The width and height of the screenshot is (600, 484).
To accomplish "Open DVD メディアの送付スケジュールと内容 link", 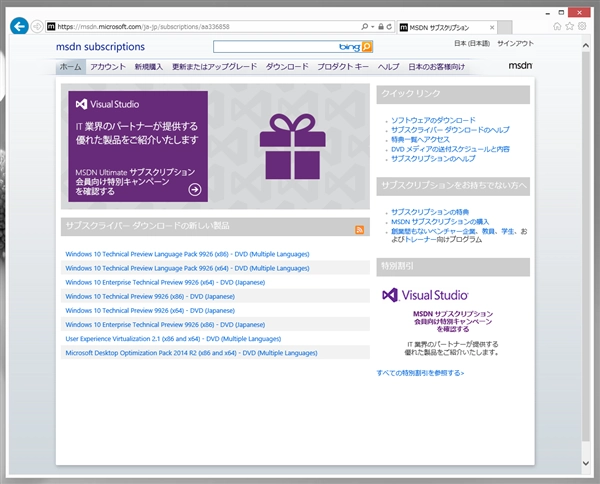I will [x=450, y=149].
